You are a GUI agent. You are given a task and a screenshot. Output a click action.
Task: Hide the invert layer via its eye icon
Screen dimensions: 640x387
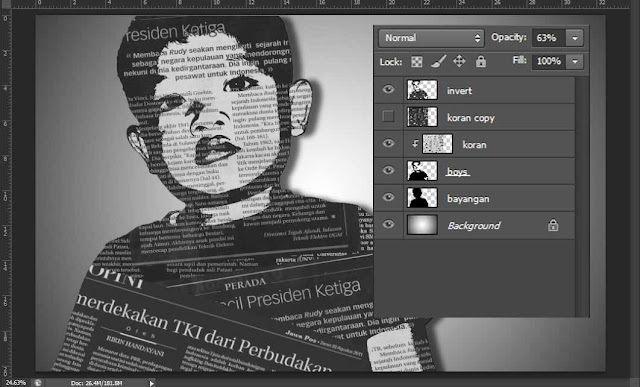coord(388,89)
